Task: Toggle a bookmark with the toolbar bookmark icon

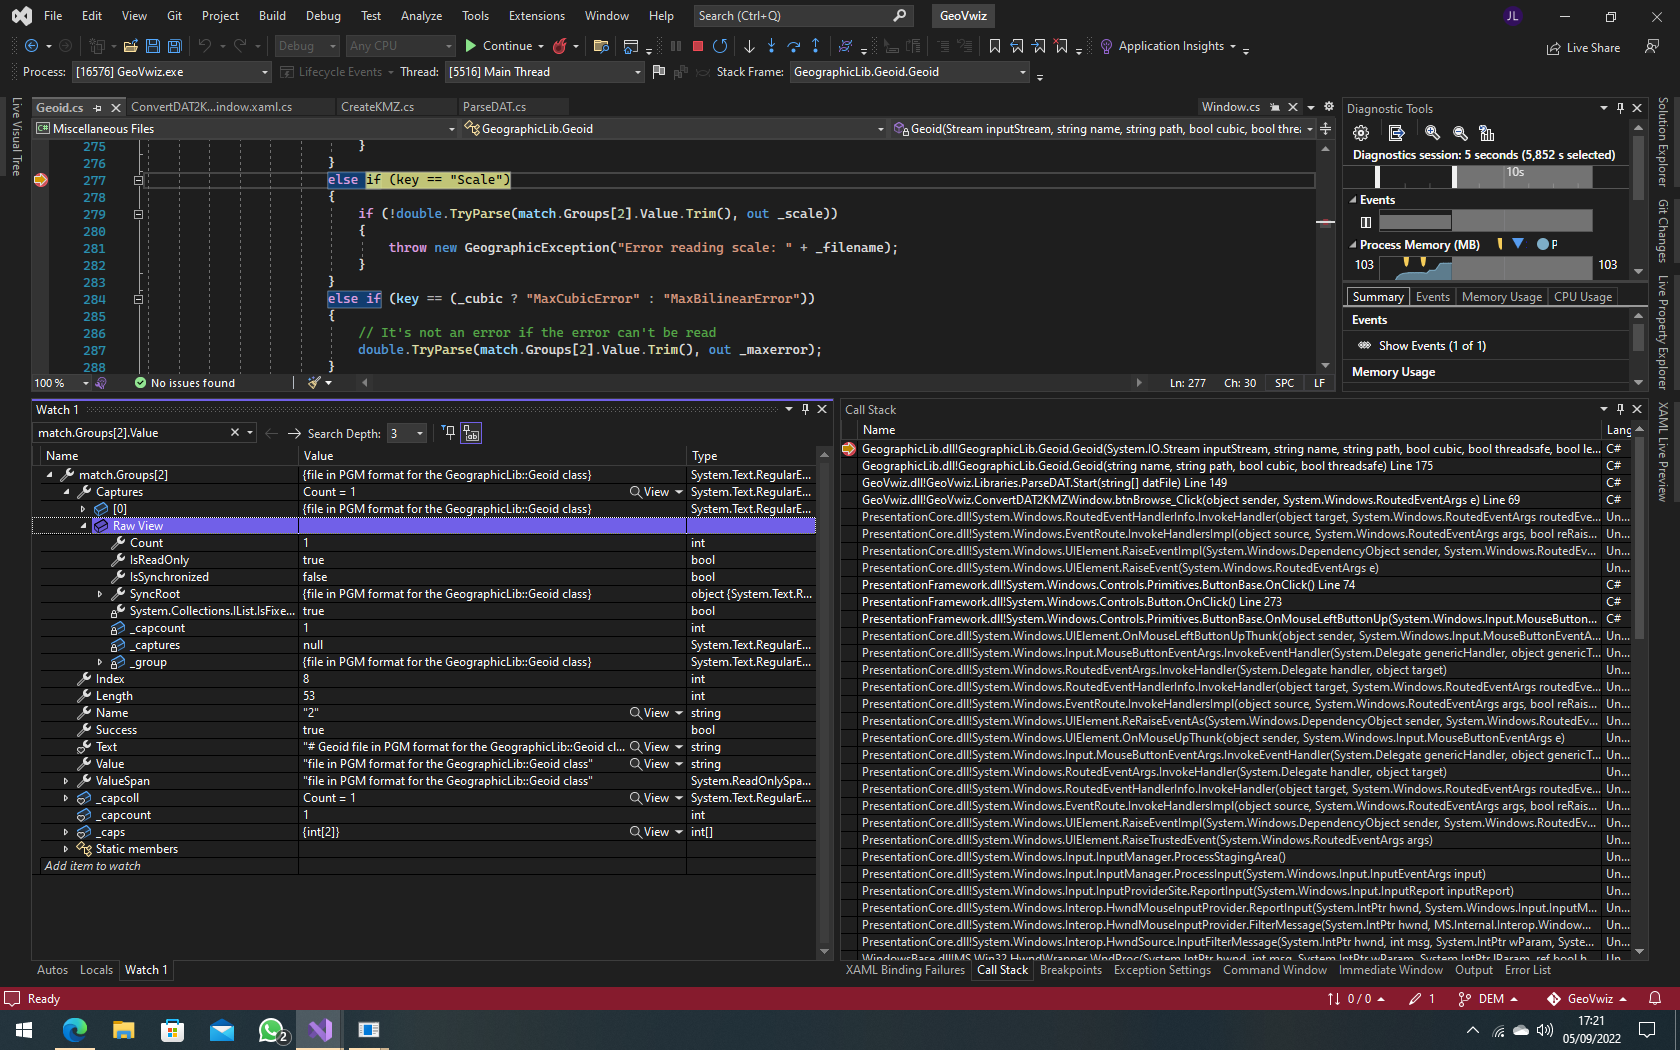Action: pos(994,46)
